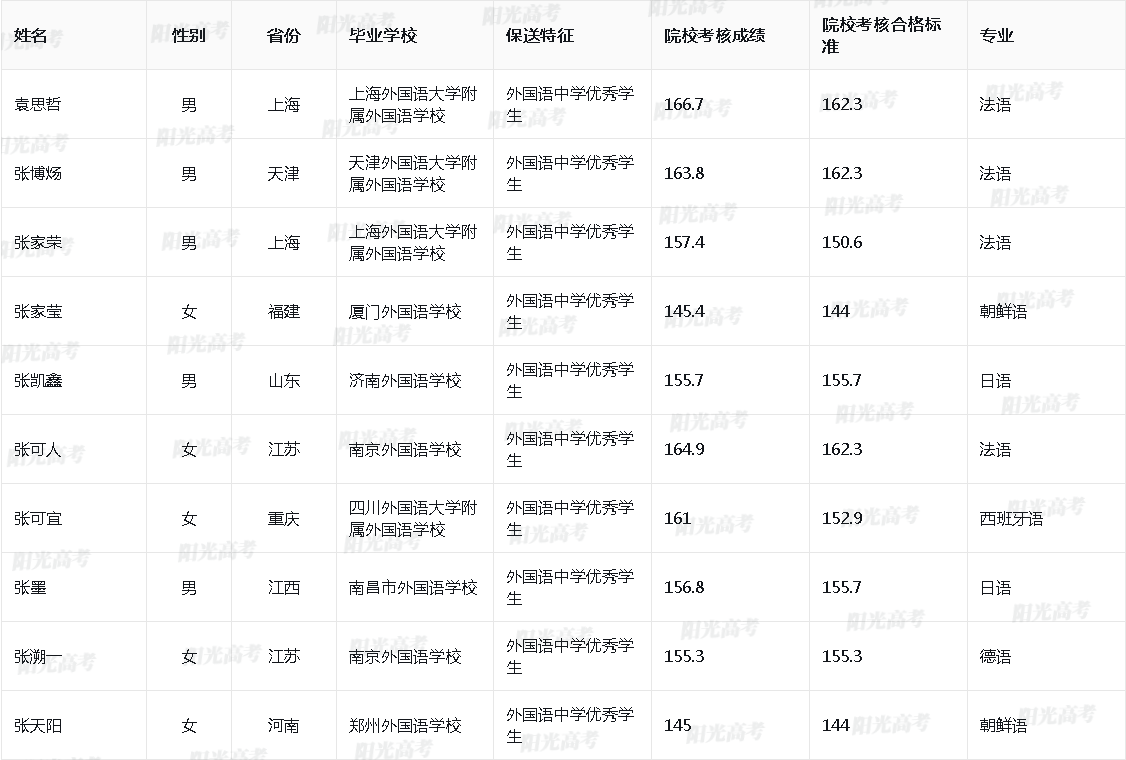The image size is (1126, 760).
Task: Click 重庆 province cell
Action: point(283,518)
